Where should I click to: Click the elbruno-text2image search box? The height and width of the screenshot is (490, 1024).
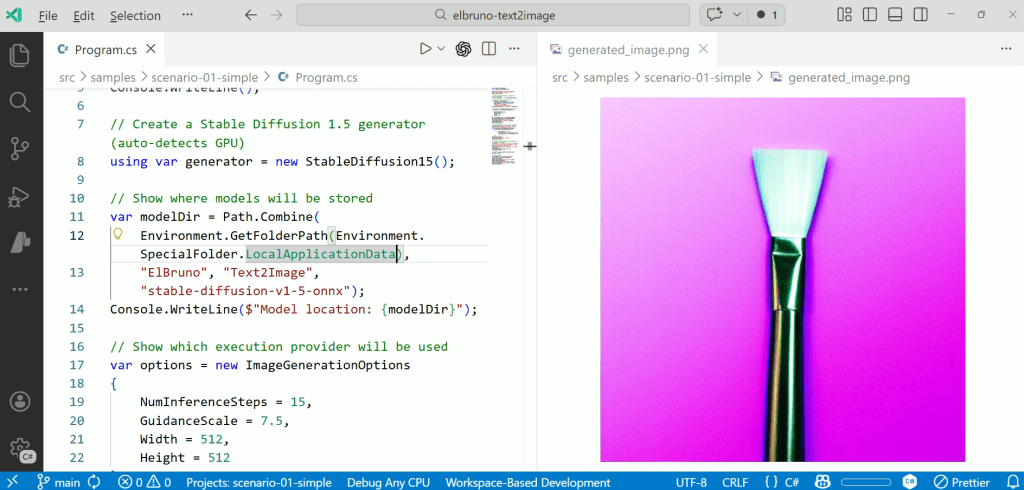pyautogui.click(x=493, y=15)
